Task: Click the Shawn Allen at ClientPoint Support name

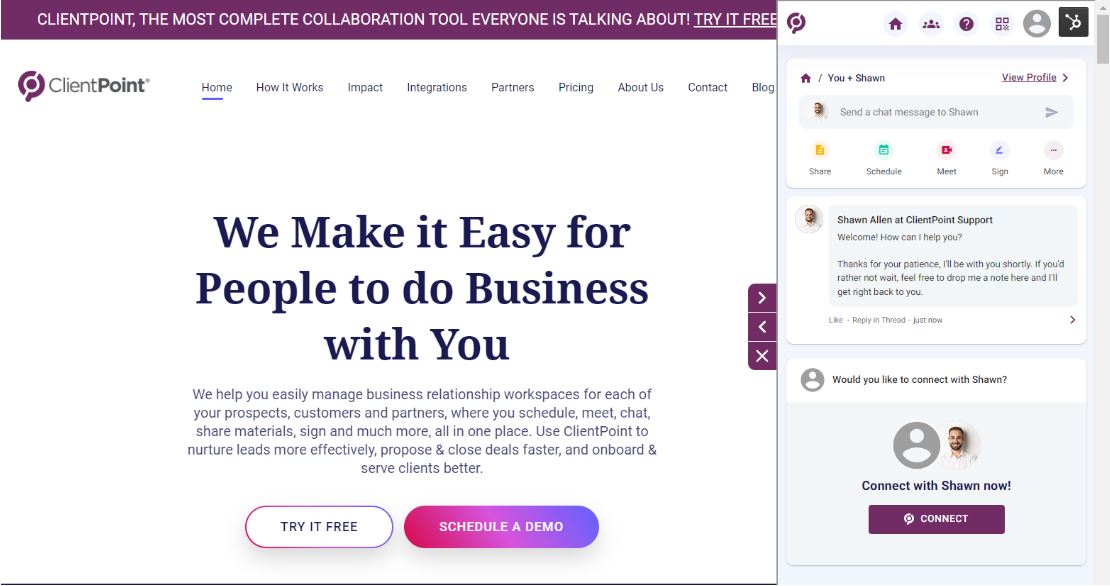Action: (915, 220)
